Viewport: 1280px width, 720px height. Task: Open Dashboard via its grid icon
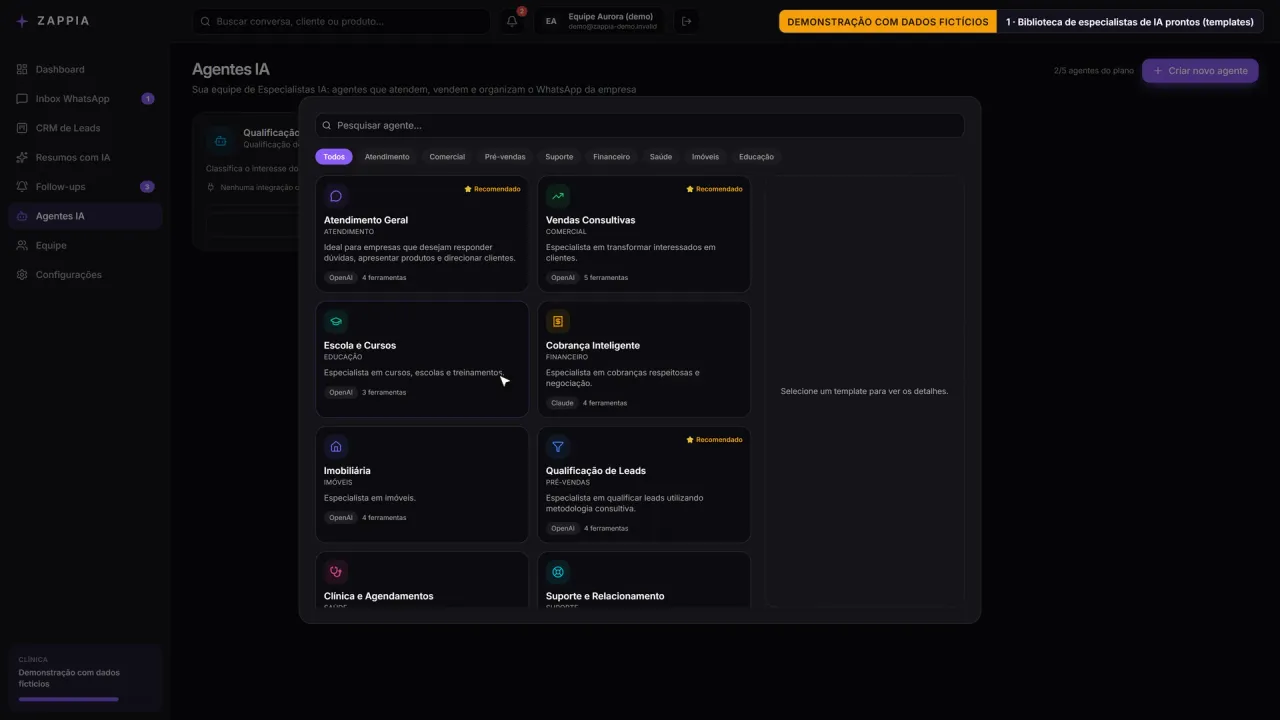(x=22, y=70)
